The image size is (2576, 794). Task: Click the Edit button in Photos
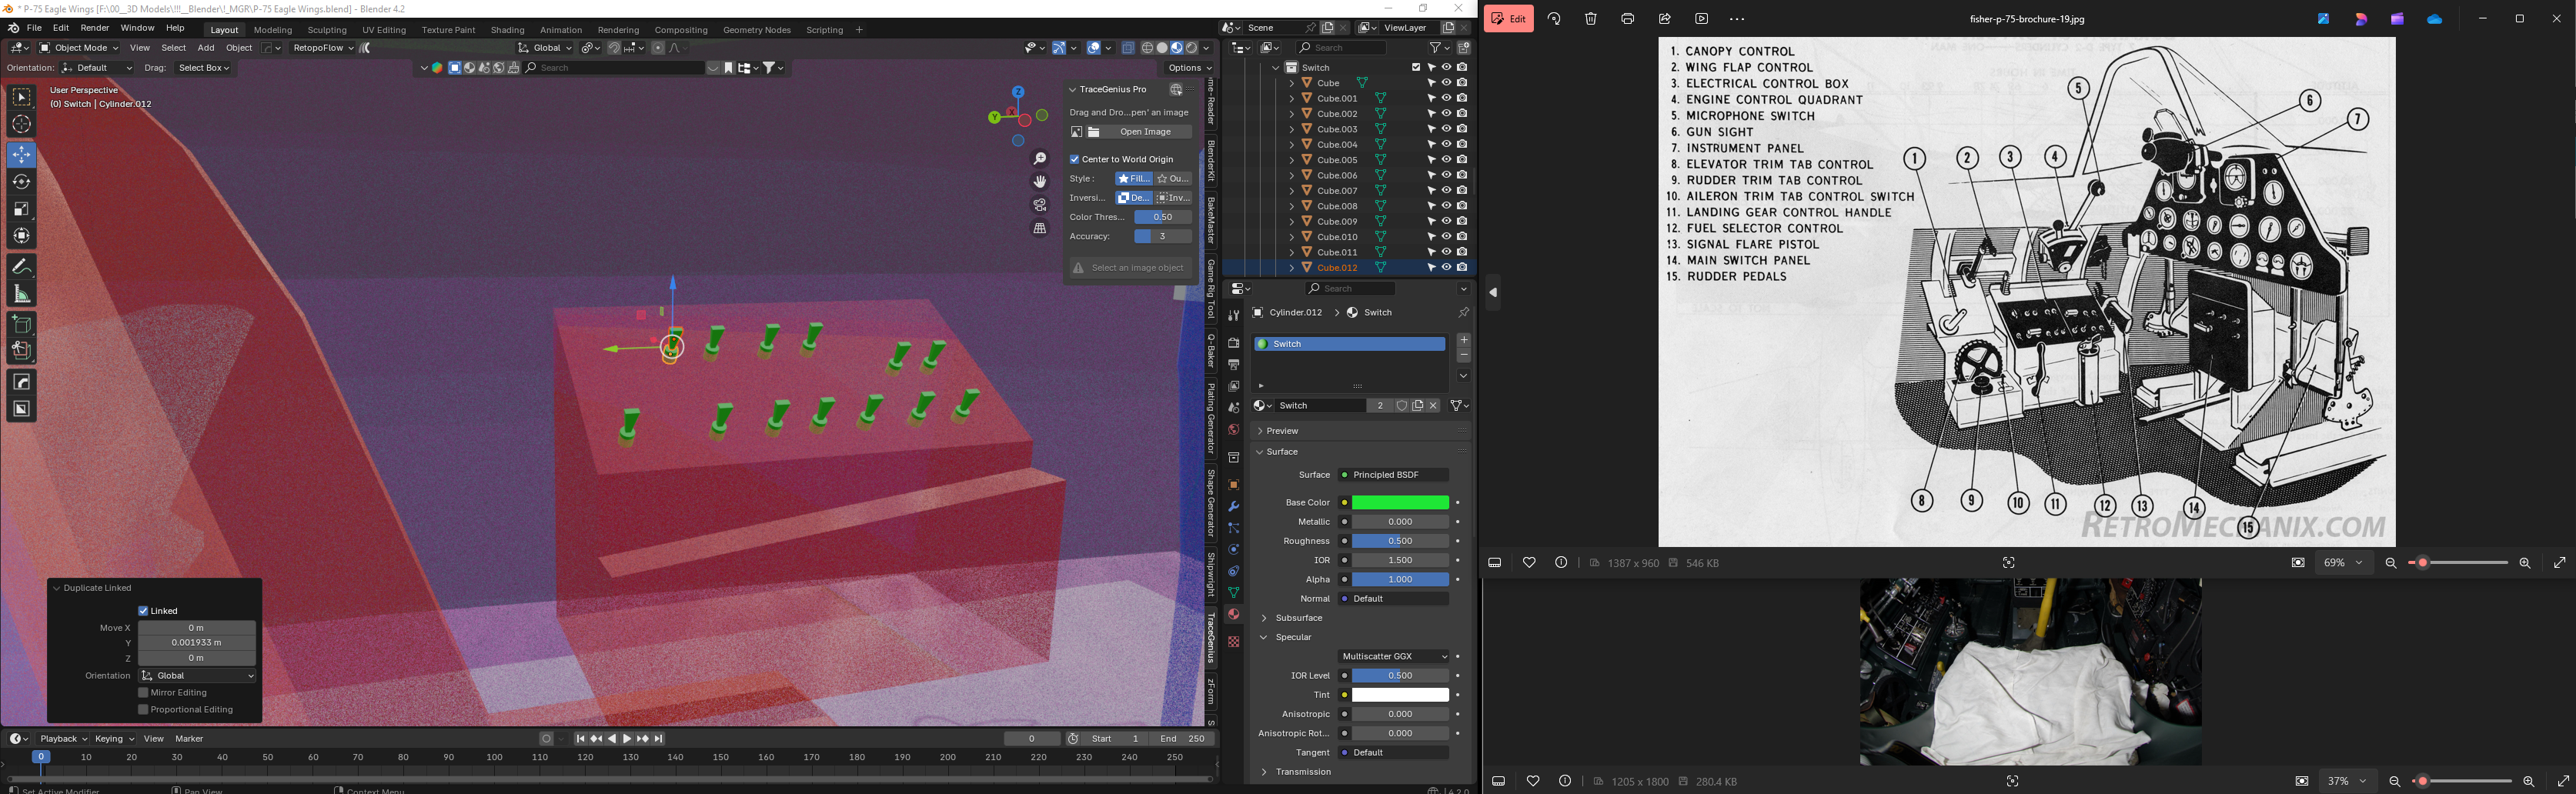(1509, 19)
